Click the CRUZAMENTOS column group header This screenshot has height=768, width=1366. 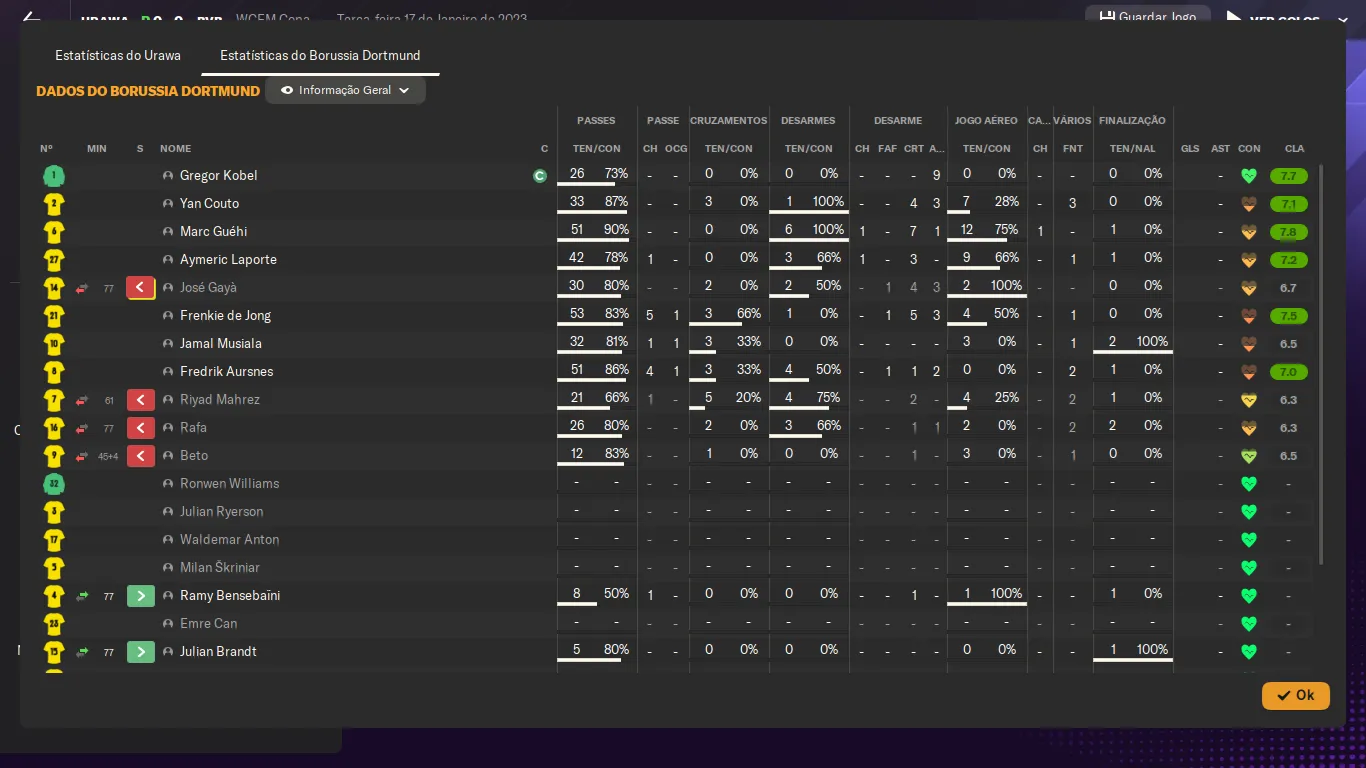click(x=729, y=121)
